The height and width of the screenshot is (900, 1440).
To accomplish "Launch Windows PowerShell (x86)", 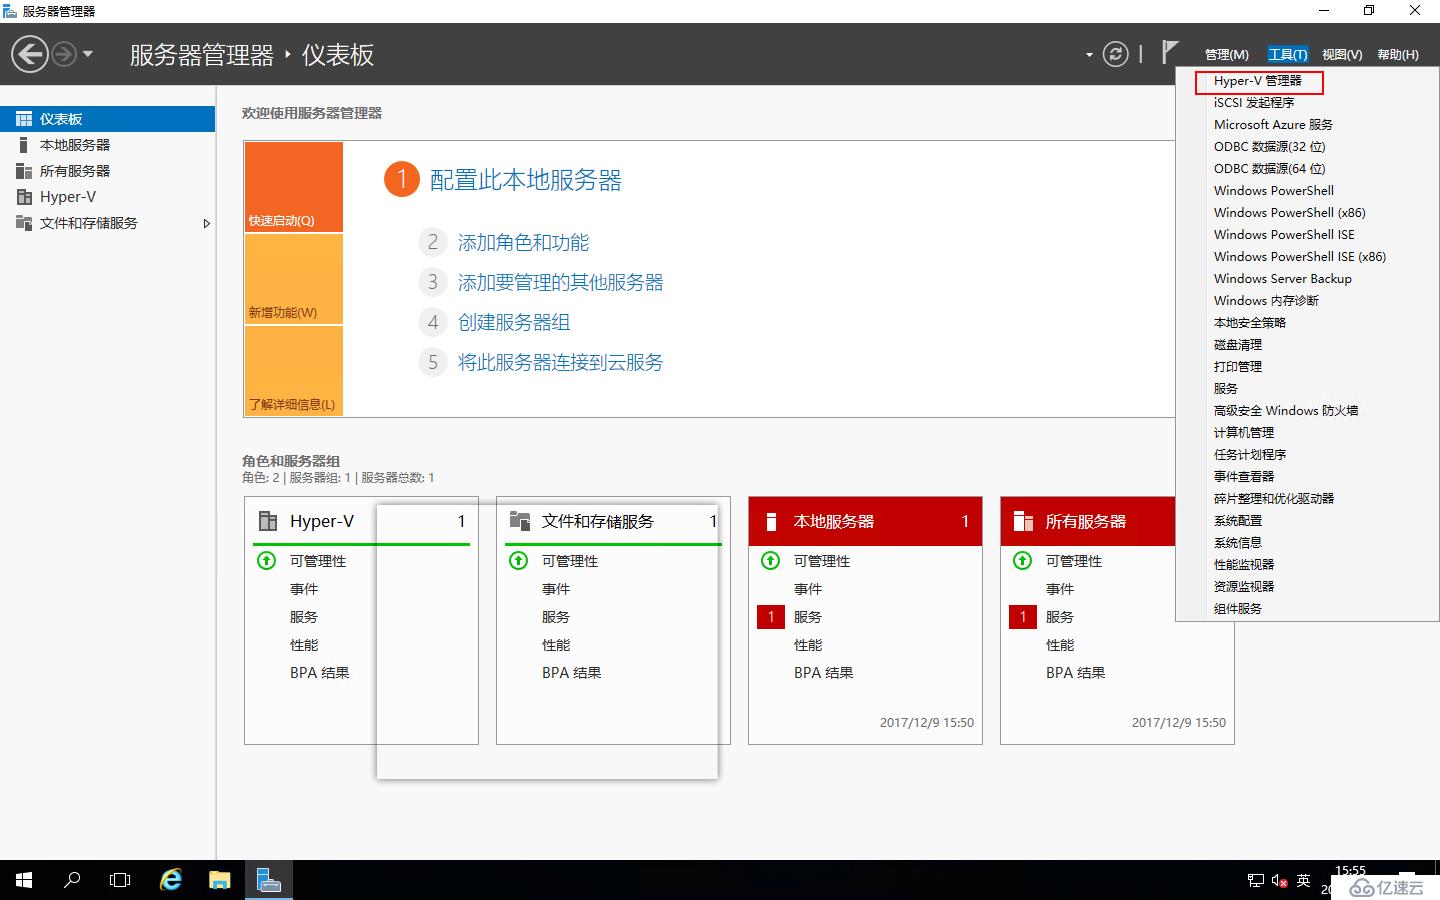I will tap(1290, 213).
